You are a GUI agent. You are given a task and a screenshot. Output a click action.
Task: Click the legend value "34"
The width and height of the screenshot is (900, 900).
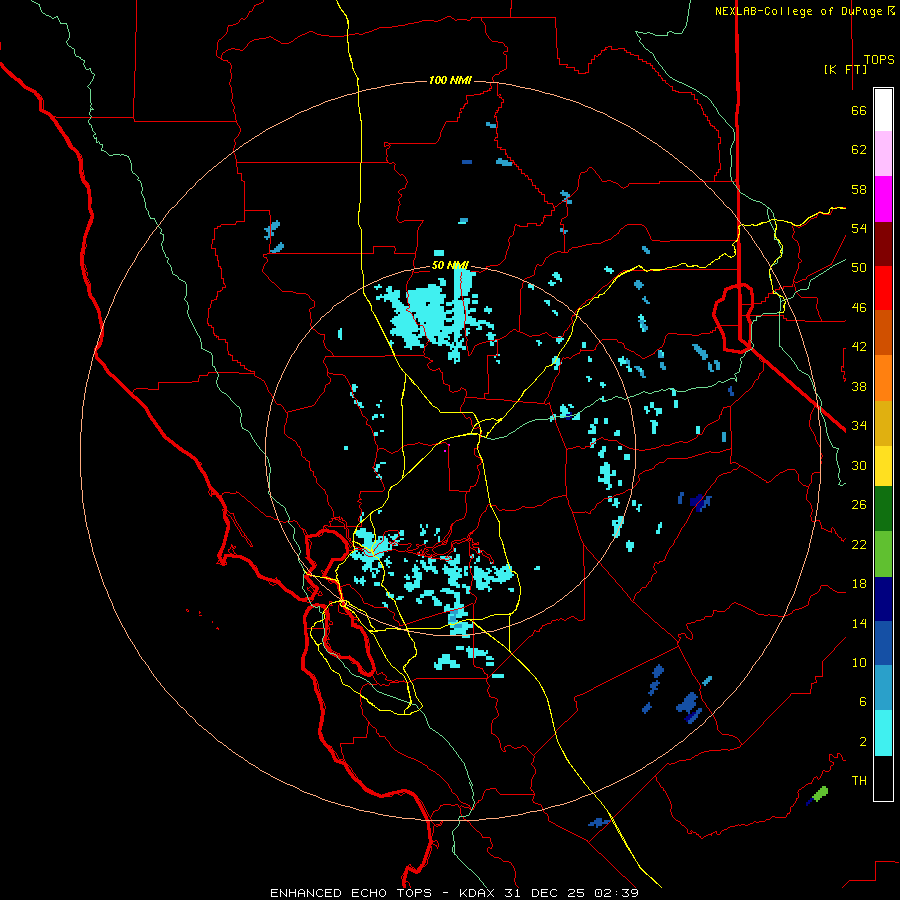(859, 425)
